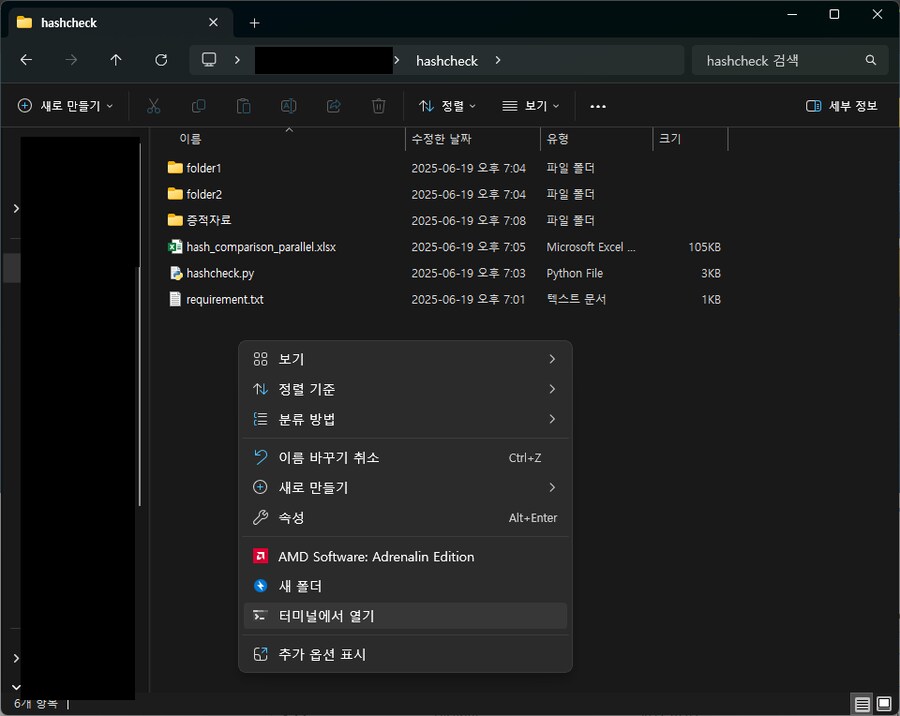This screenshot has height=716, width=900.
Task: Click the AMD Software red icon
Action: pyautogui.click(x=261, y=556)
